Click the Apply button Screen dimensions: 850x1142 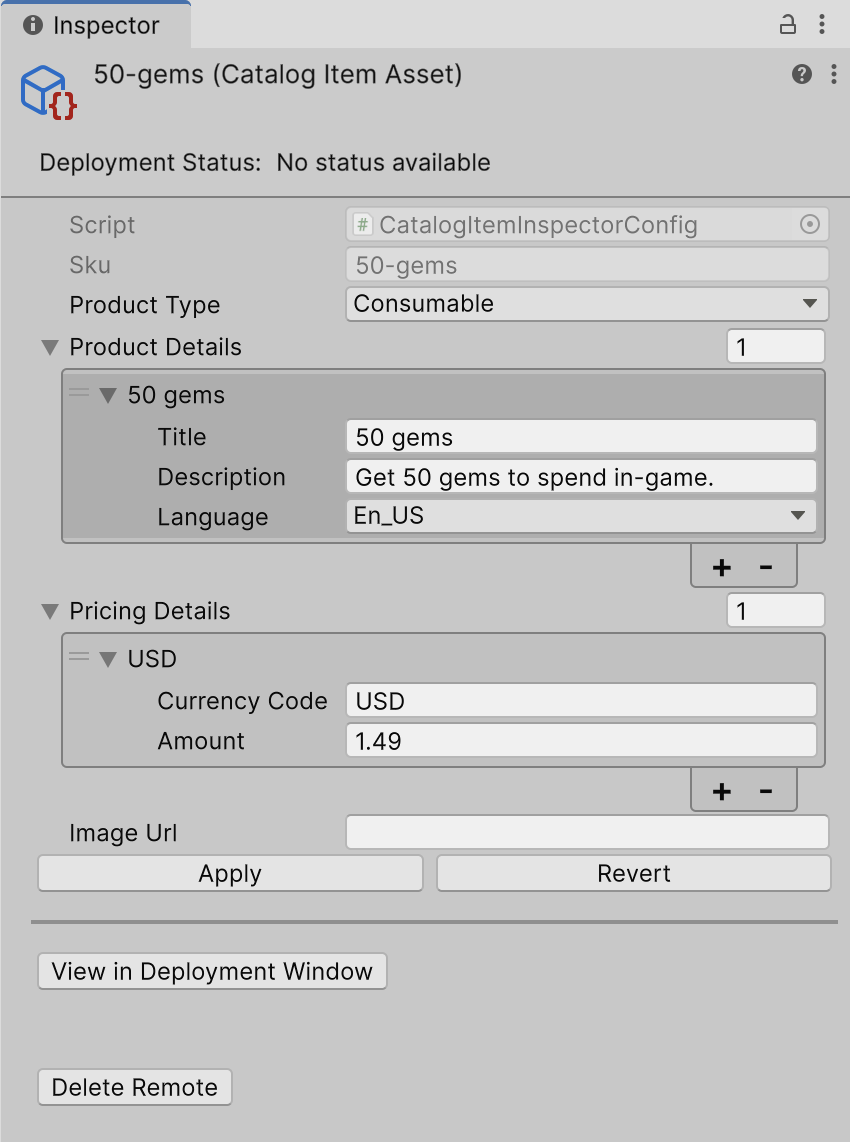coord(230,873)
